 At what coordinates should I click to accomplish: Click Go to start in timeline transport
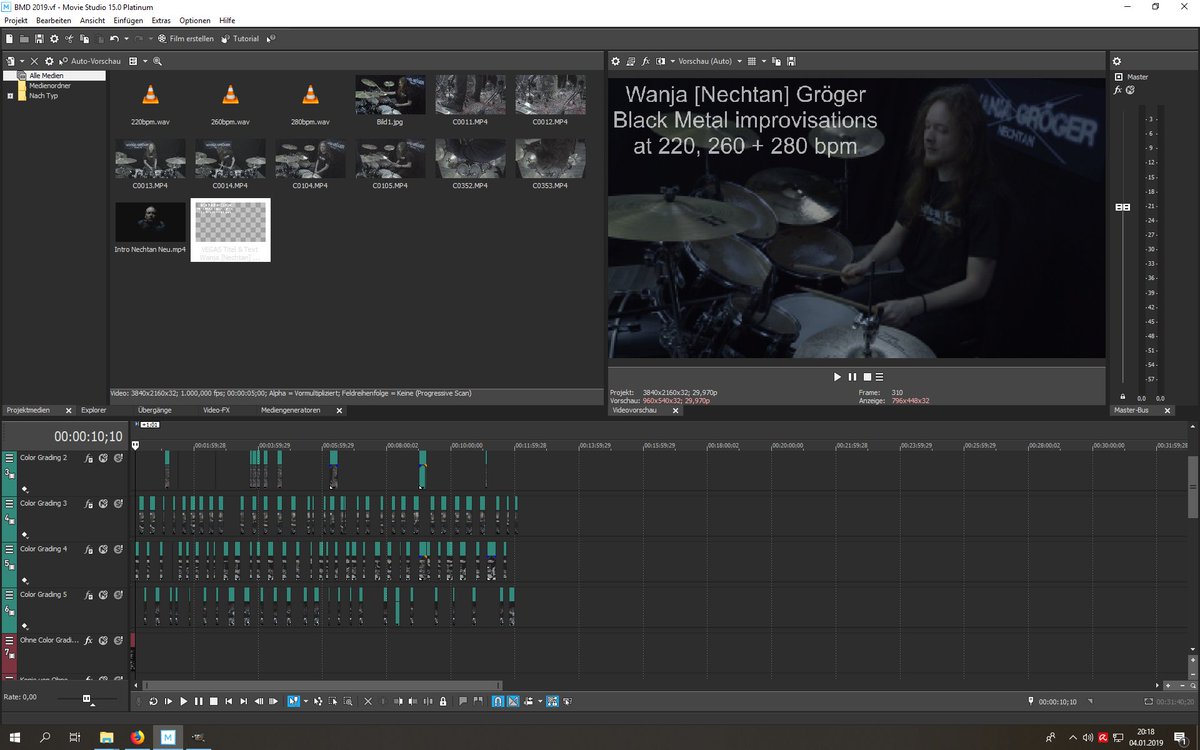coord(229,701)
